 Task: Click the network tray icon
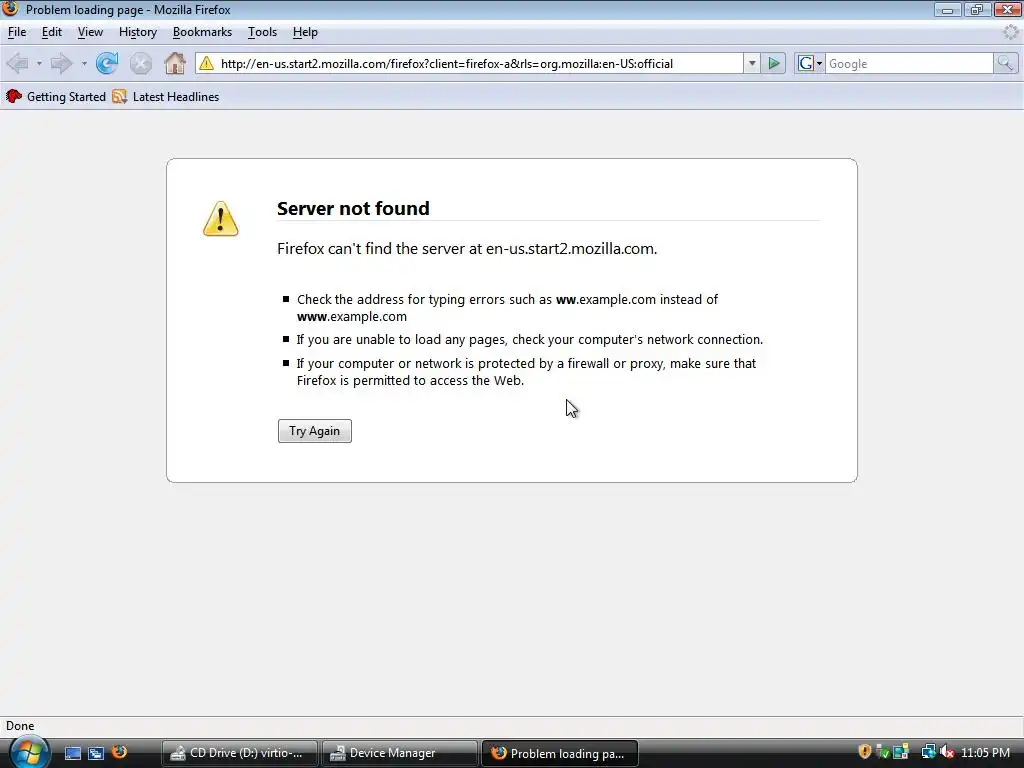(928, 752)
